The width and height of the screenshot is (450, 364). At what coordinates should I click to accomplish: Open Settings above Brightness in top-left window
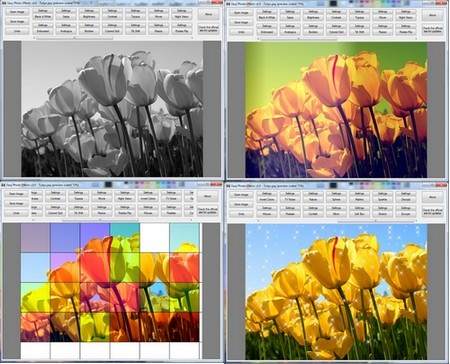tap(89, 11)
